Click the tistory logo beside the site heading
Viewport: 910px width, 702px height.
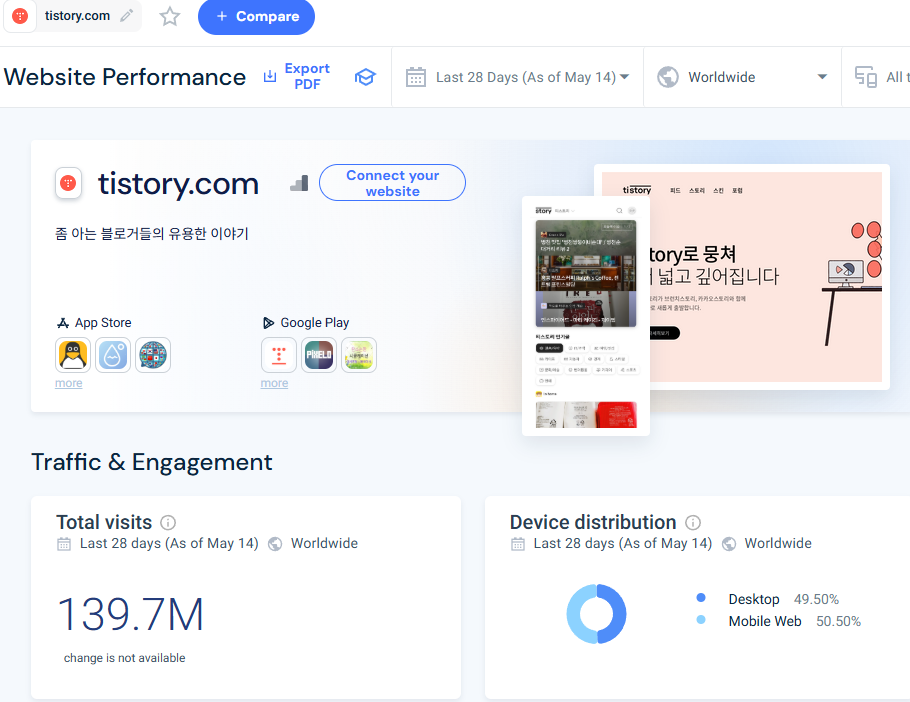[x=68, y=183]
